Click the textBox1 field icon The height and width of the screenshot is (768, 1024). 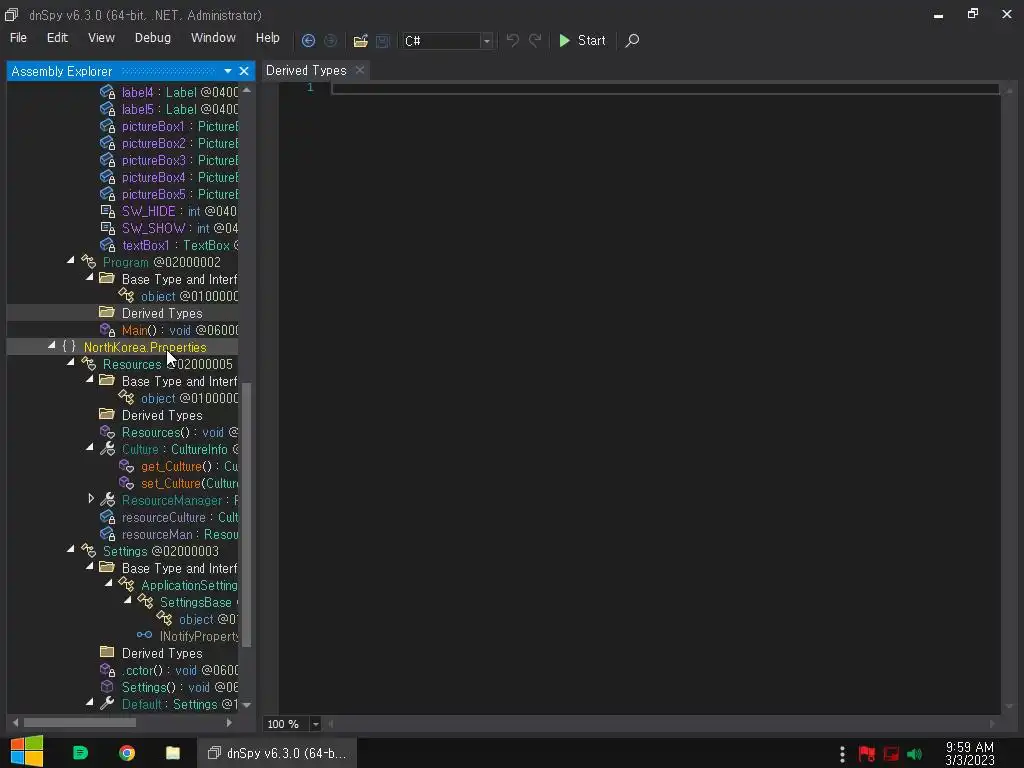pyautogui.click(x=107, y=245)
